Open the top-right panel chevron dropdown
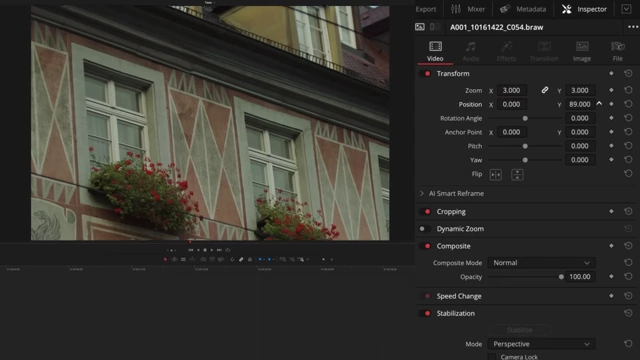The height and width of the screenshot is (360, 640). pos(626,9)
